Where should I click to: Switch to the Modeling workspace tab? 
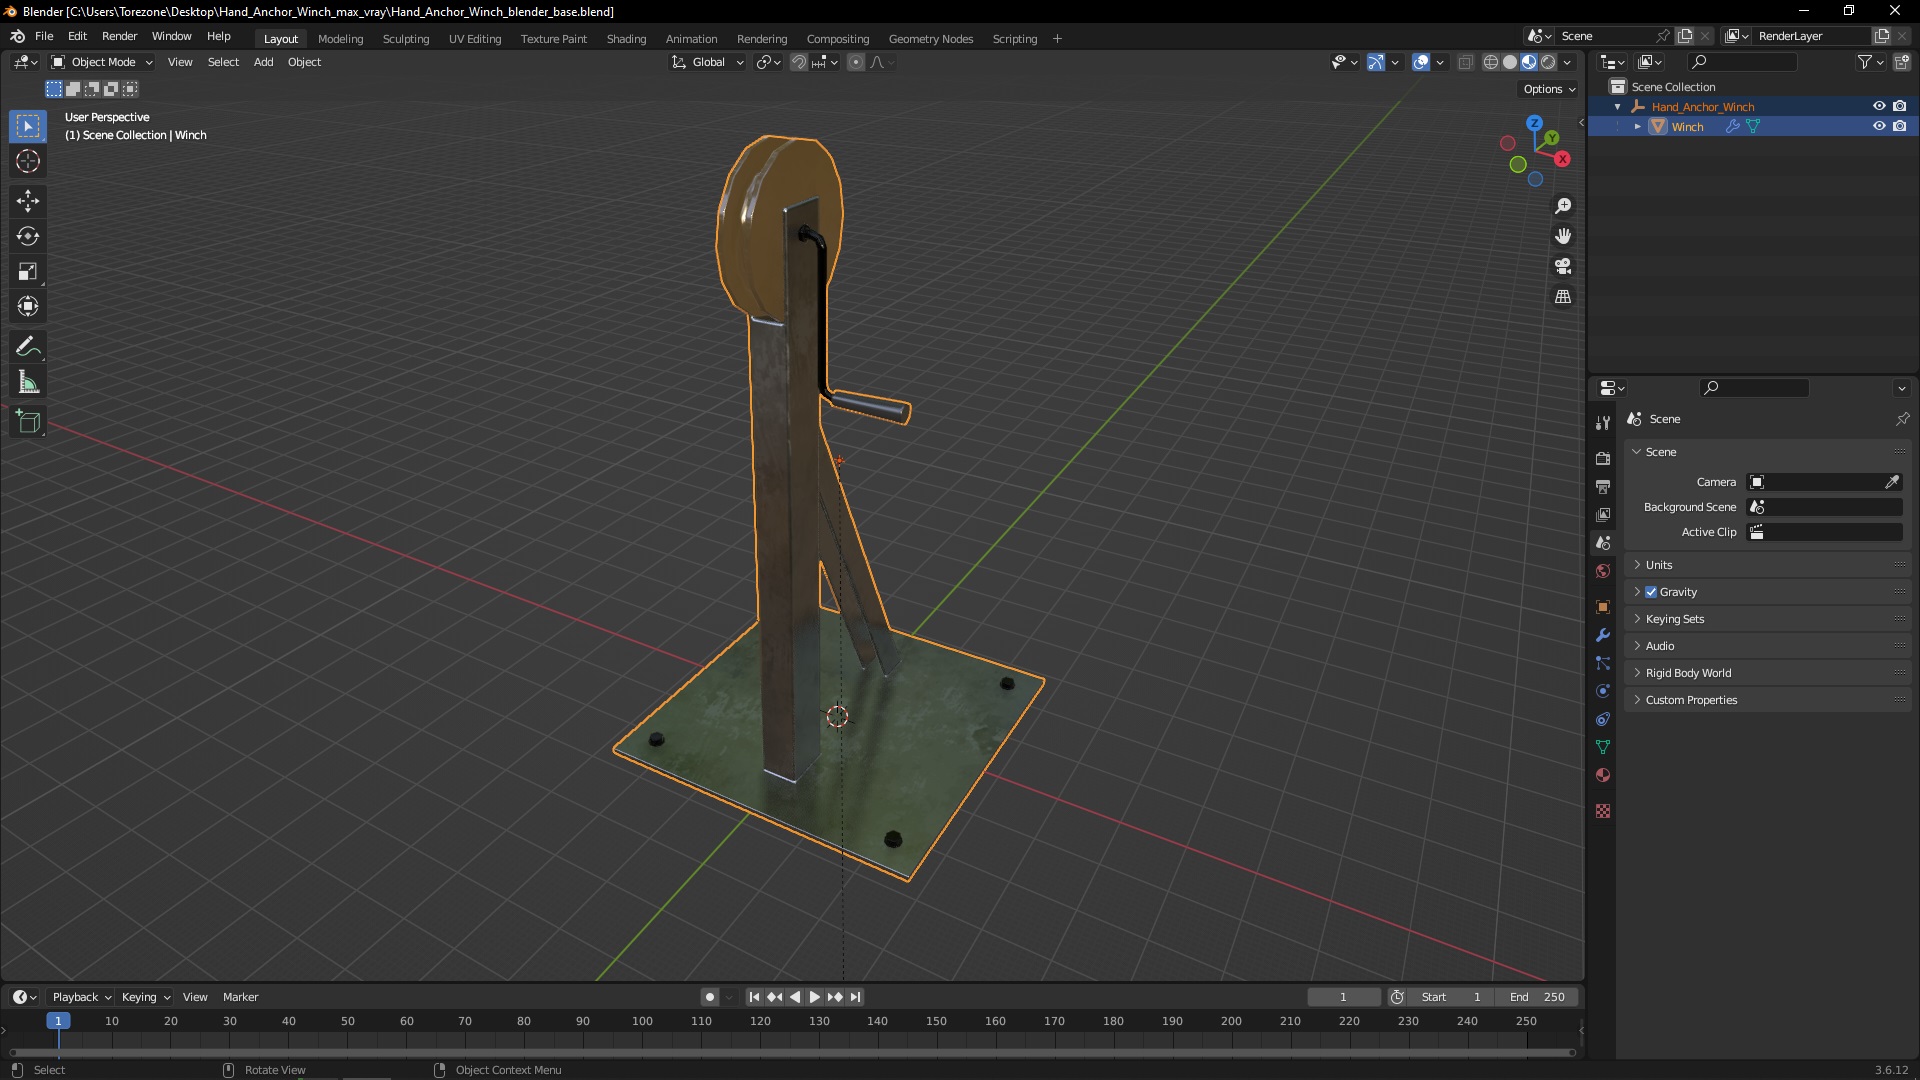(x=340, y=39)
